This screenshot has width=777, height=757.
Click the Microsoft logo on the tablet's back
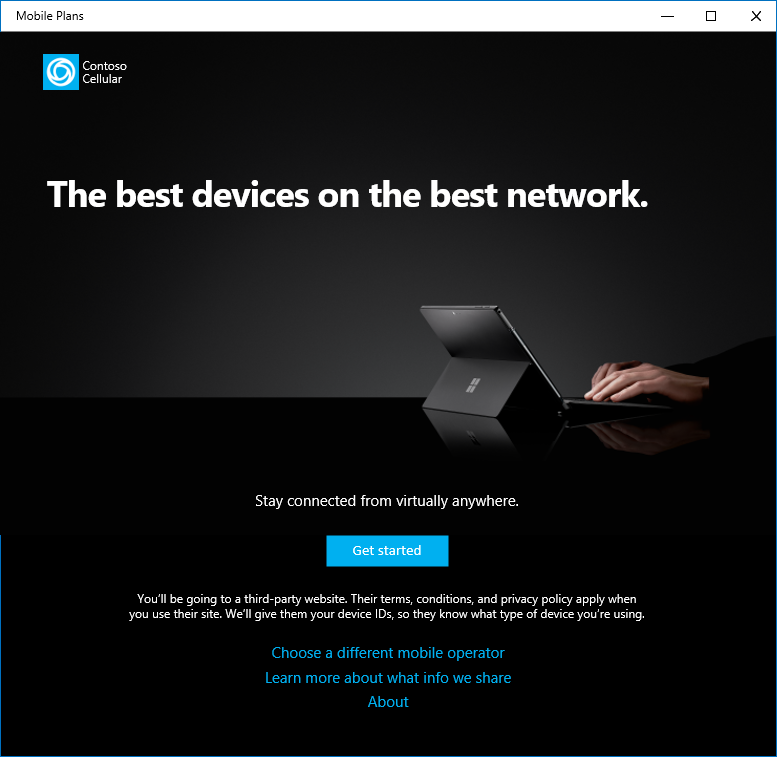click(x=473, y=385)
